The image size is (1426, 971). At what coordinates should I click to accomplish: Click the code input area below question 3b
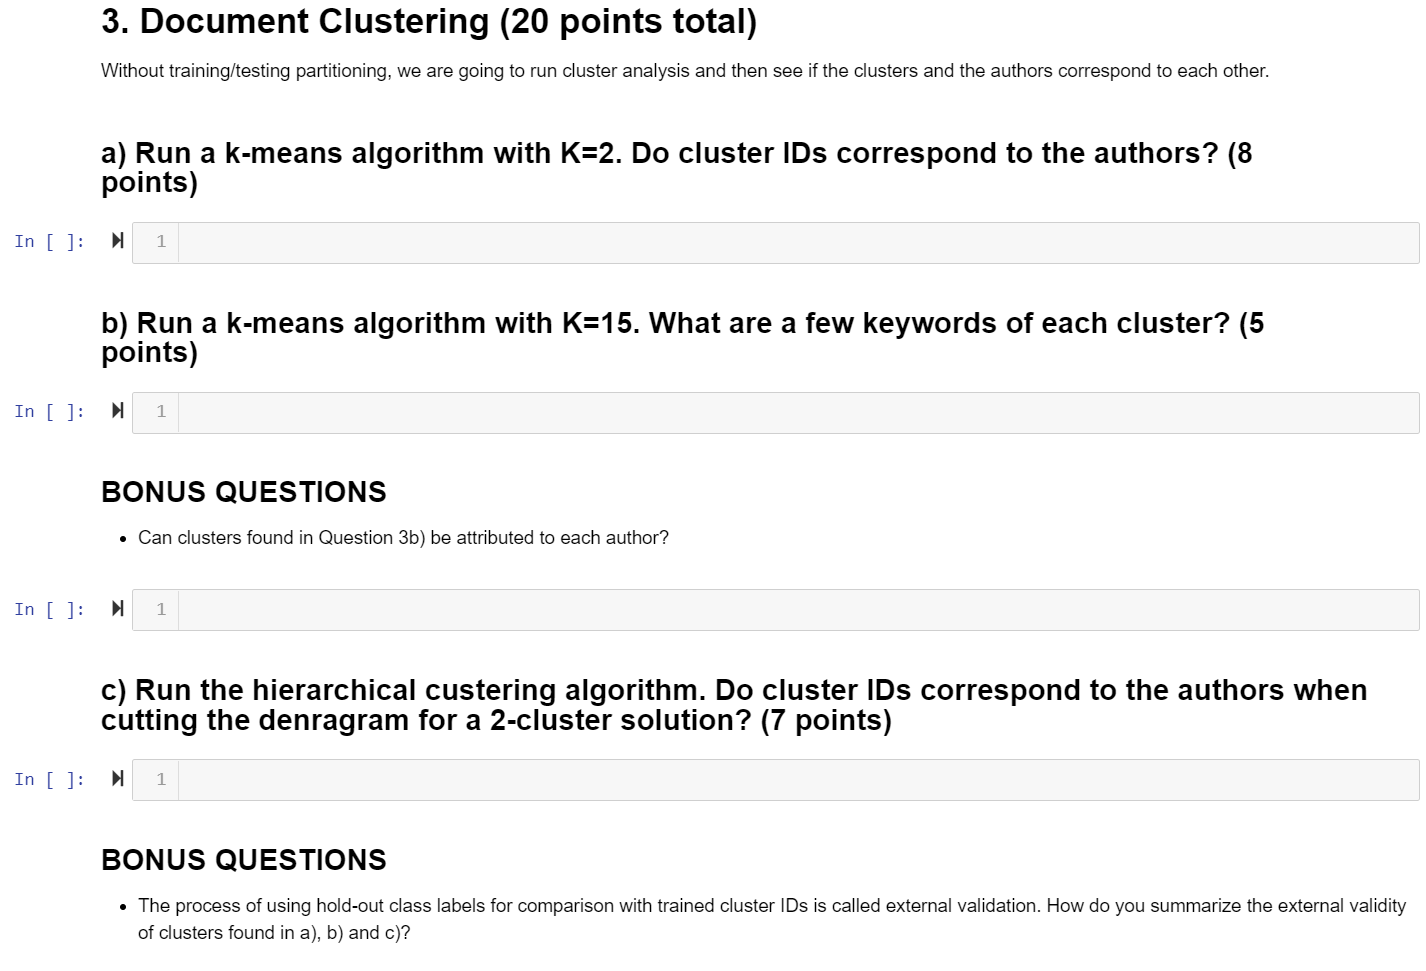[700, 412]
